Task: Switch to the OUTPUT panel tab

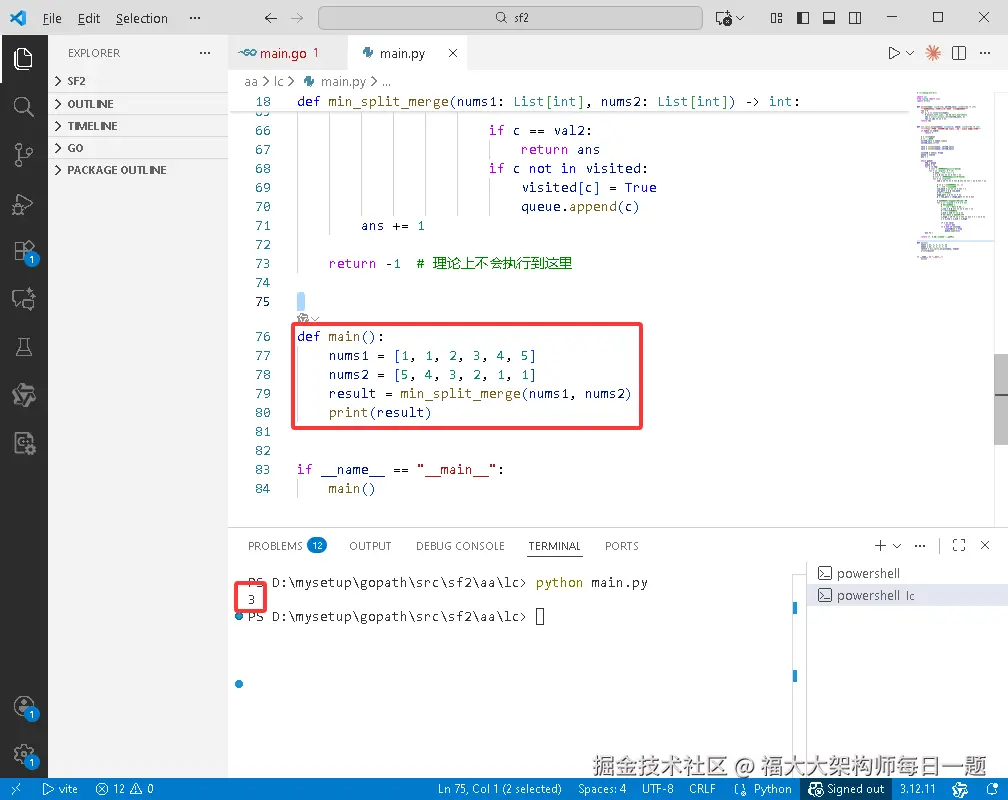Action: click(370, 546)
